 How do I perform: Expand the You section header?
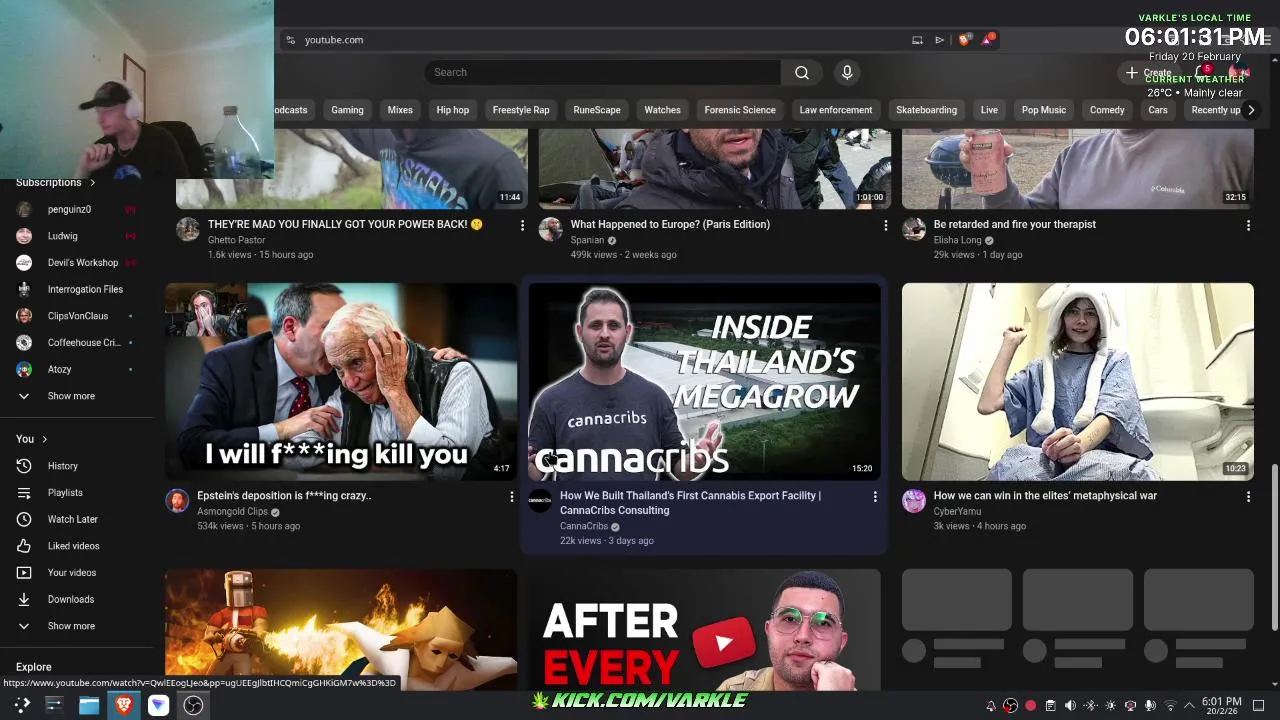point(32,439)
